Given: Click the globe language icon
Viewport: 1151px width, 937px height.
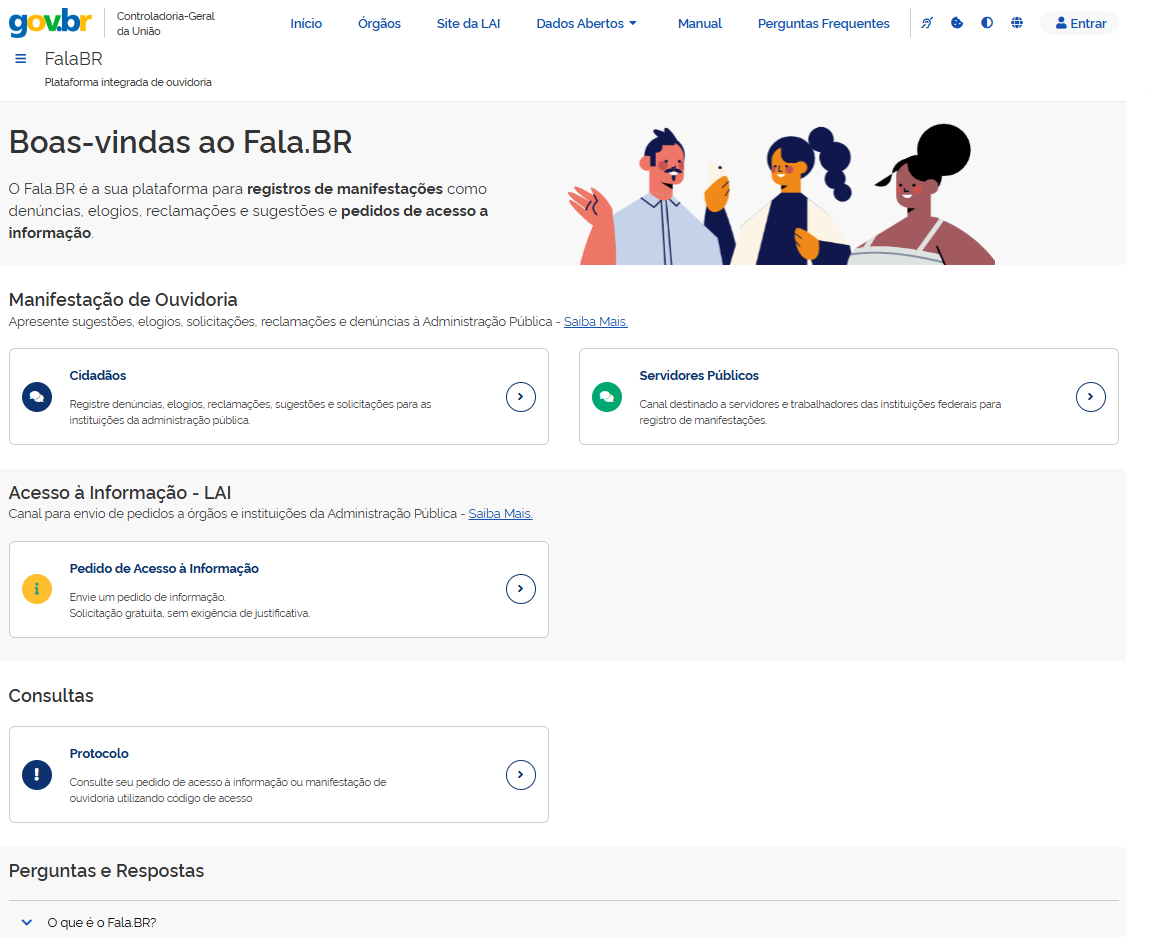Looking at the screenshot, I should click(x=1017, y=23).
